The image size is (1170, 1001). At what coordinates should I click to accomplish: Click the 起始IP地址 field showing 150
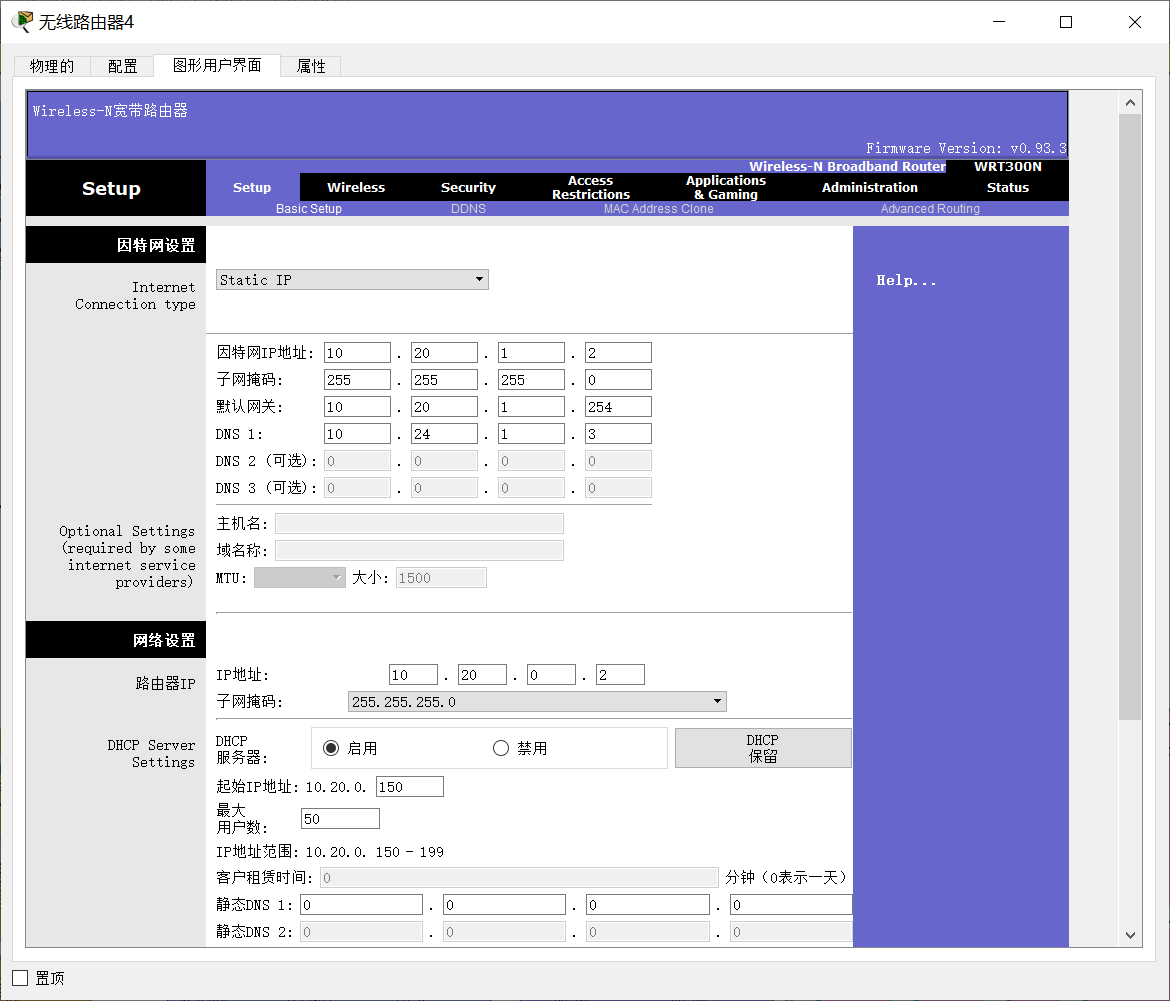point(410,786)
